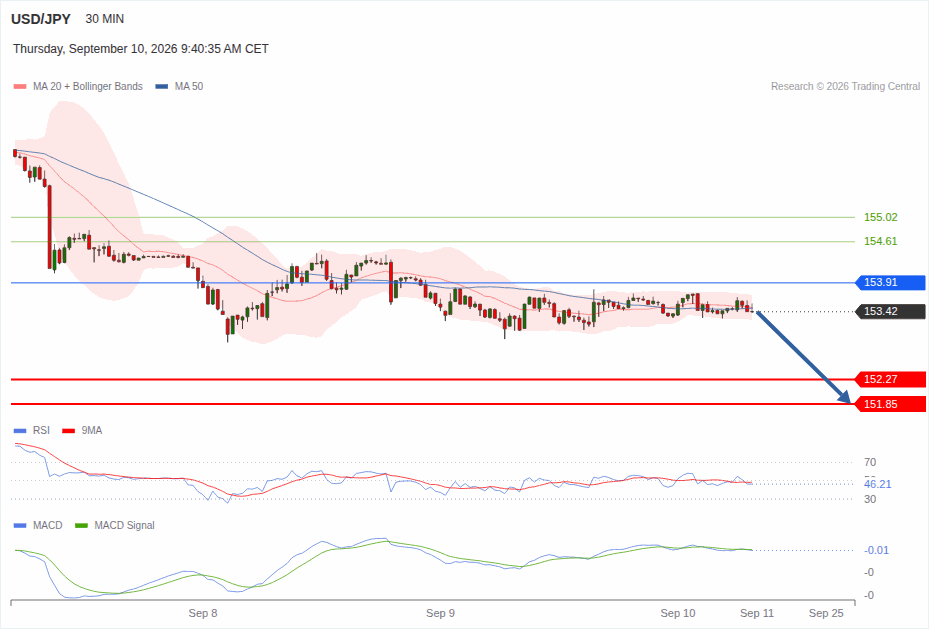Click the blue downward forecast arrow head
Screen dimensions: 929x629
[x=844, y=397]
